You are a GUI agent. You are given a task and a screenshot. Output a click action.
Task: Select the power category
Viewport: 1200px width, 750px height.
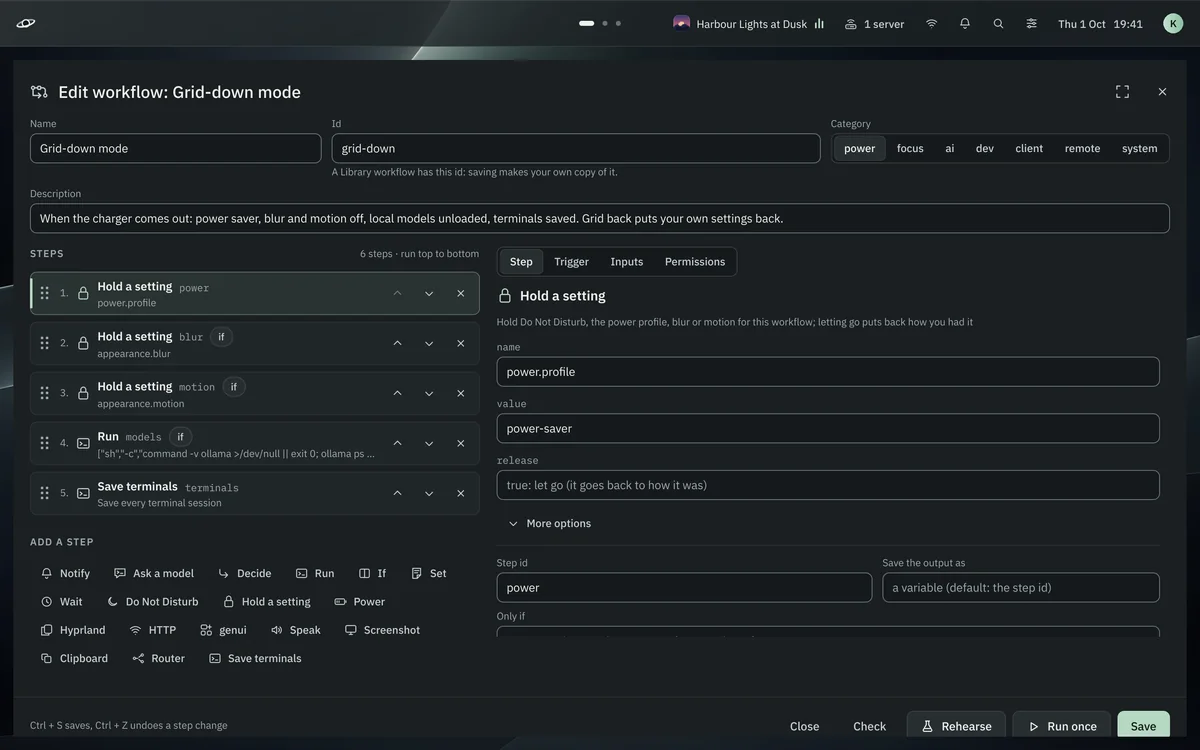click(859, 148)
